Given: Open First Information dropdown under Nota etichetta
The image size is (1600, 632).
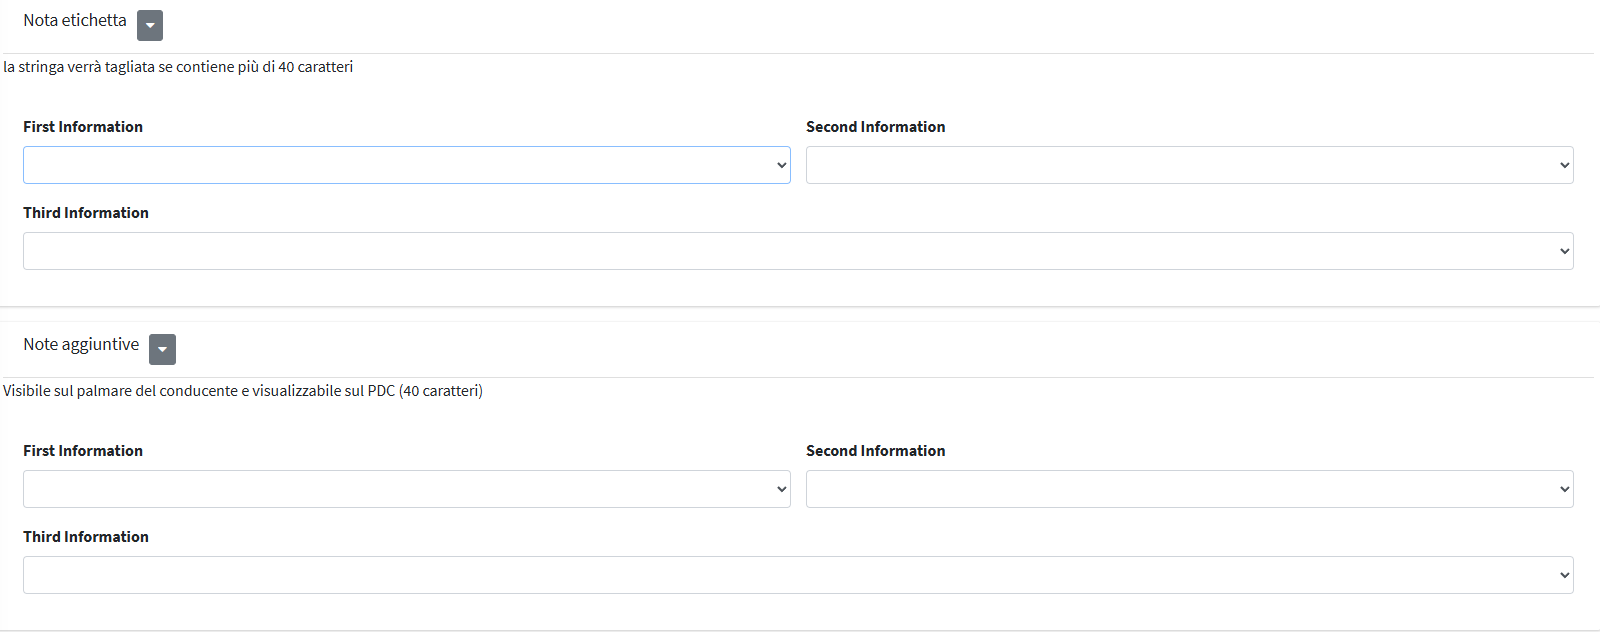Looking at the screenshot, I should click(406, 165).
